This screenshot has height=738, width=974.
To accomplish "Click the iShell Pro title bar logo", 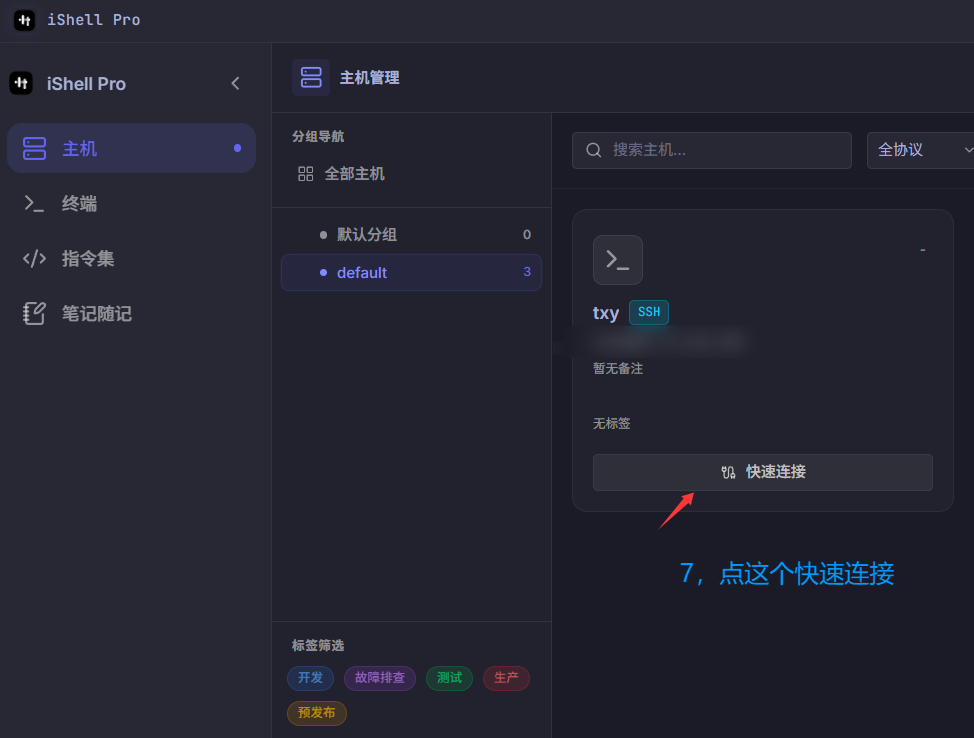I will 24,20.
